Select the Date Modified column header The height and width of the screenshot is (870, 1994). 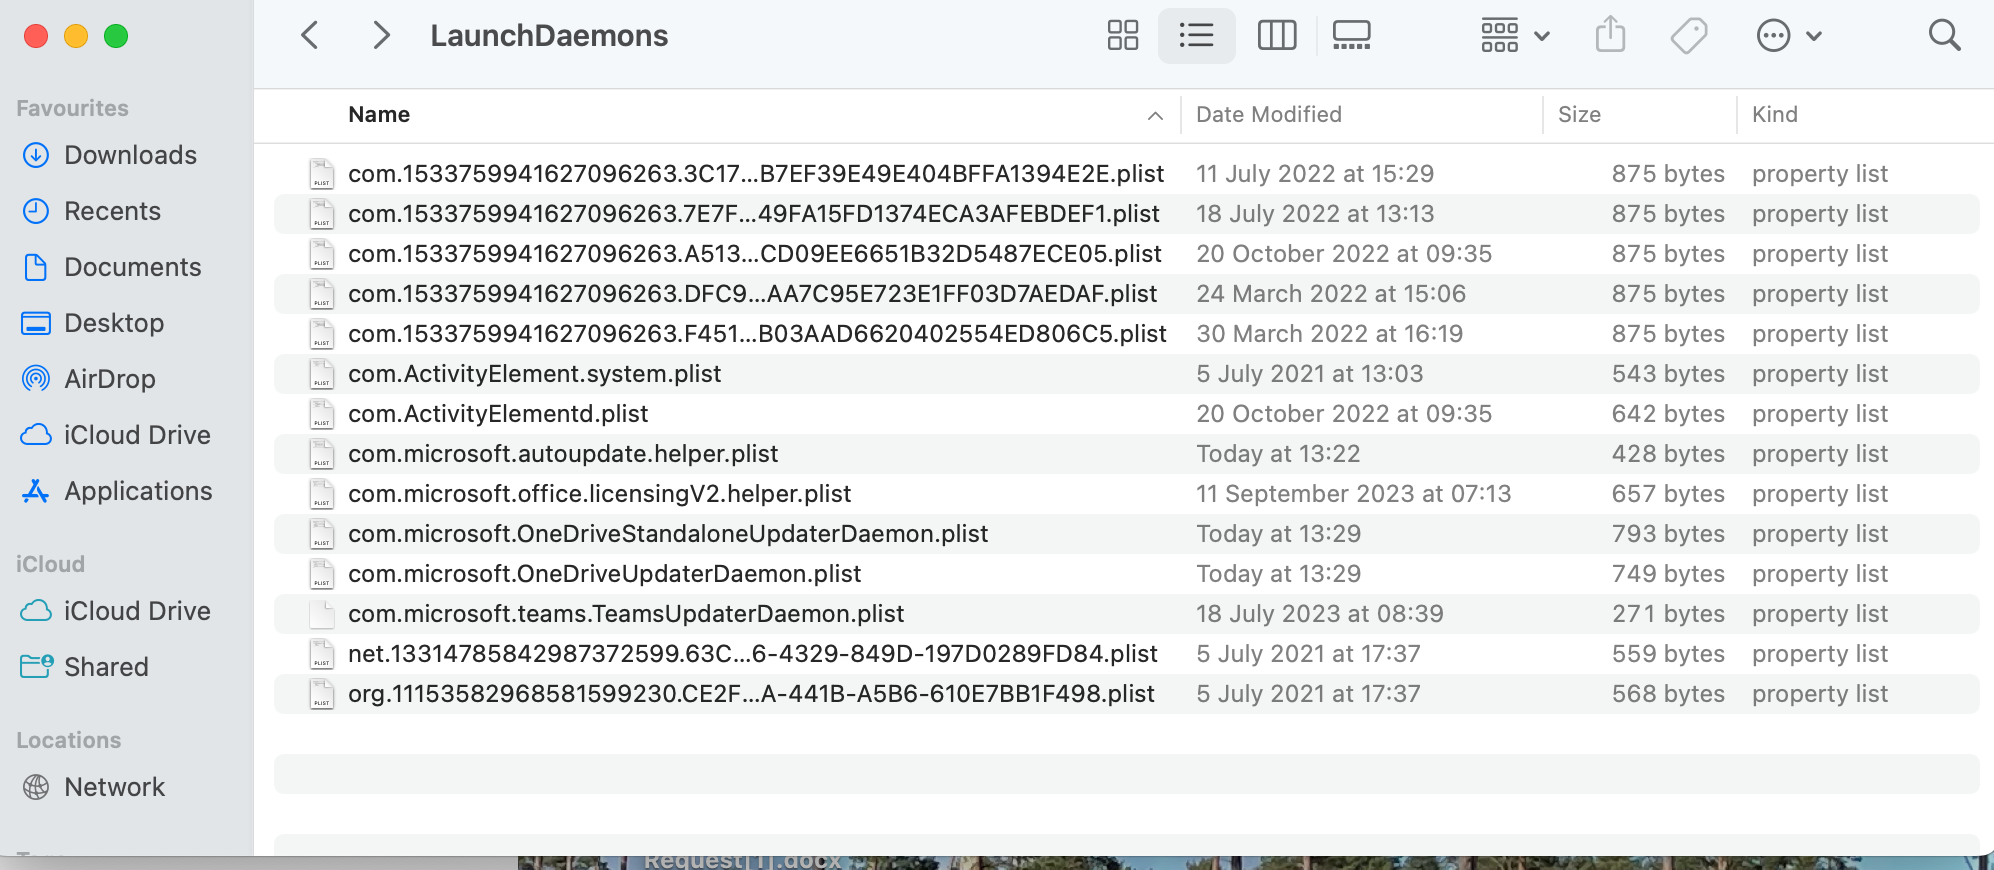(1268, 114)
